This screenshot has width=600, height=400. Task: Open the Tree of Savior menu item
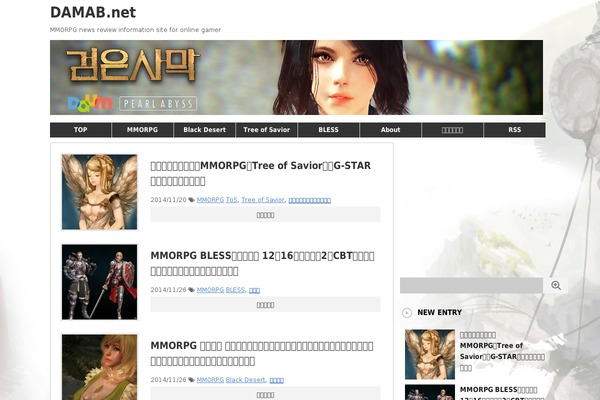pos(266,130)
